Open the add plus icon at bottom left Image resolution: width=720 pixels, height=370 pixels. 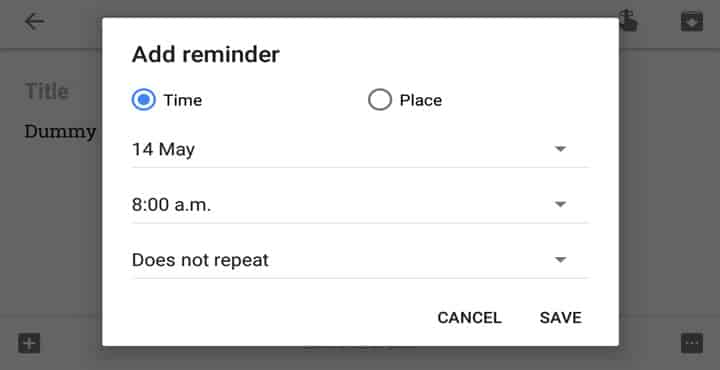point(29,343)
